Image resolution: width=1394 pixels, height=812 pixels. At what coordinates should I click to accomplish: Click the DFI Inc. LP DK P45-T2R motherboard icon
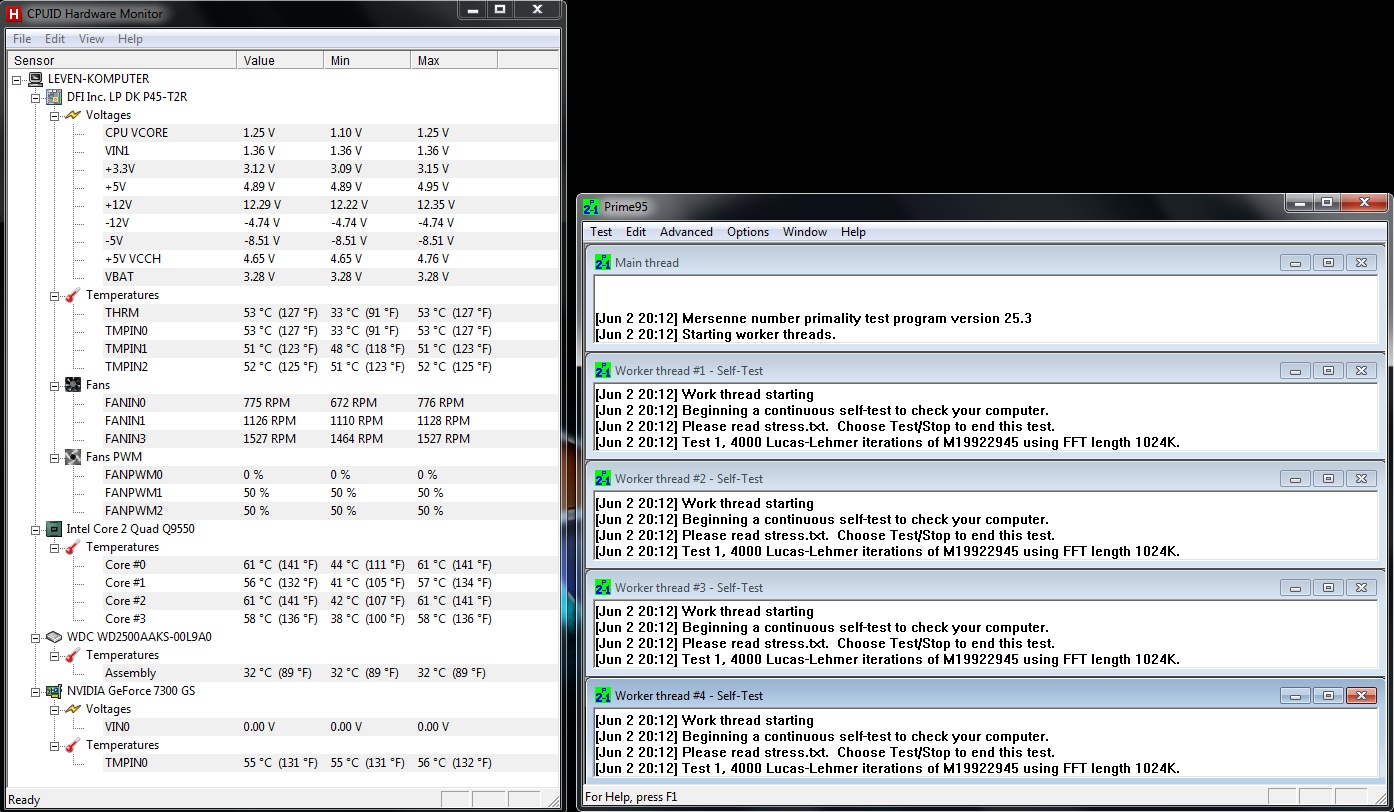tap(54, 97)
